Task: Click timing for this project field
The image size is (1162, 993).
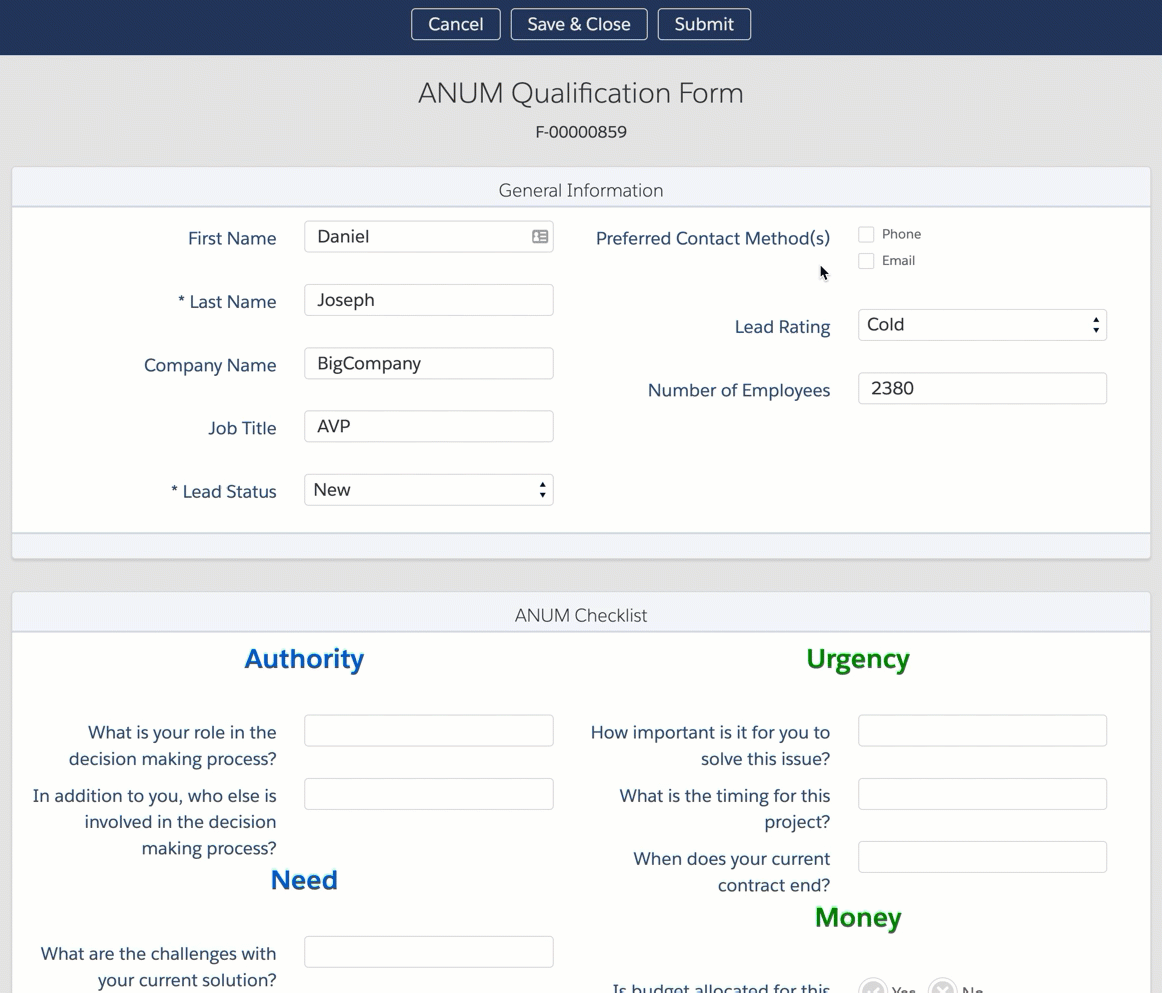Action: click(982, 794)
